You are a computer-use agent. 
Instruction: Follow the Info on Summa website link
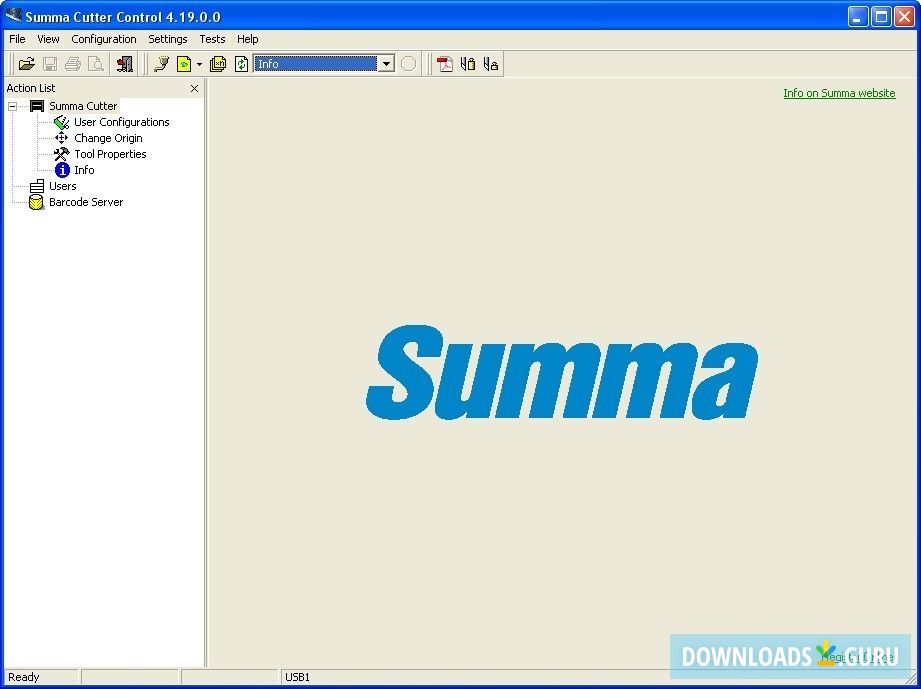click(839, 93)
